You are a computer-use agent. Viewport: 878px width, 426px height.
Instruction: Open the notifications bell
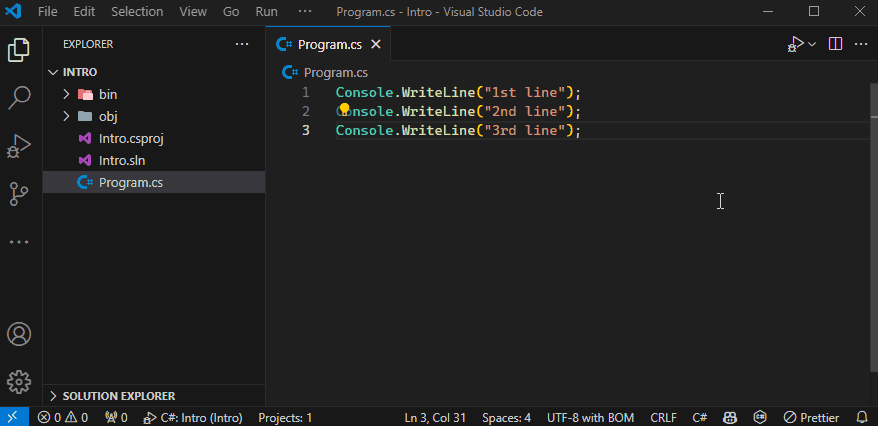click(x=862, y=418)
